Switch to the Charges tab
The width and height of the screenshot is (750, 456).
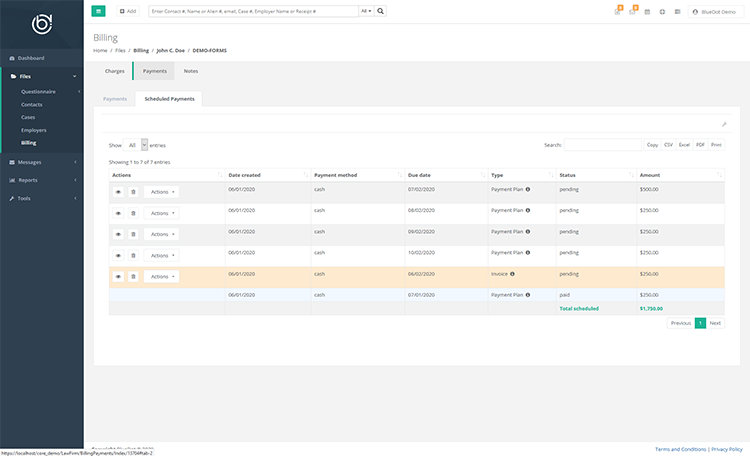(x=114, y=71)
